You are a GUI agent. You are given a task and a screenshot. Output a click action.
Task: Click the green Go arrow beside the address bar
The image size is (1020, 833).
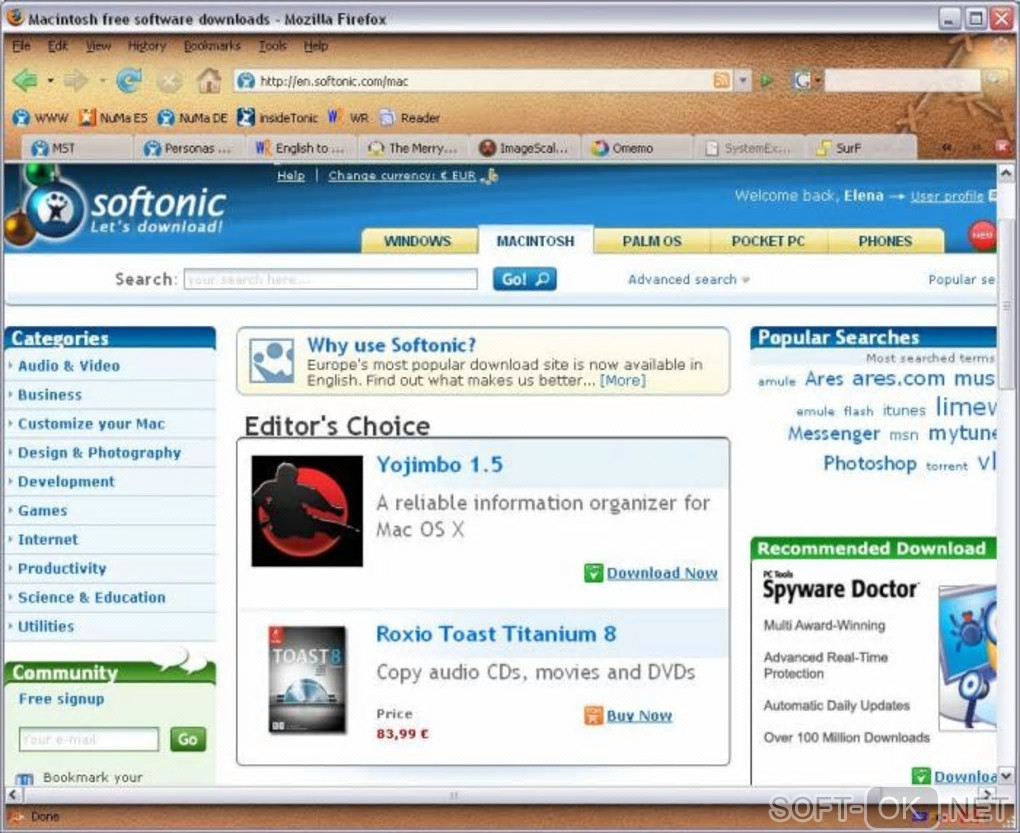point(767,81)
